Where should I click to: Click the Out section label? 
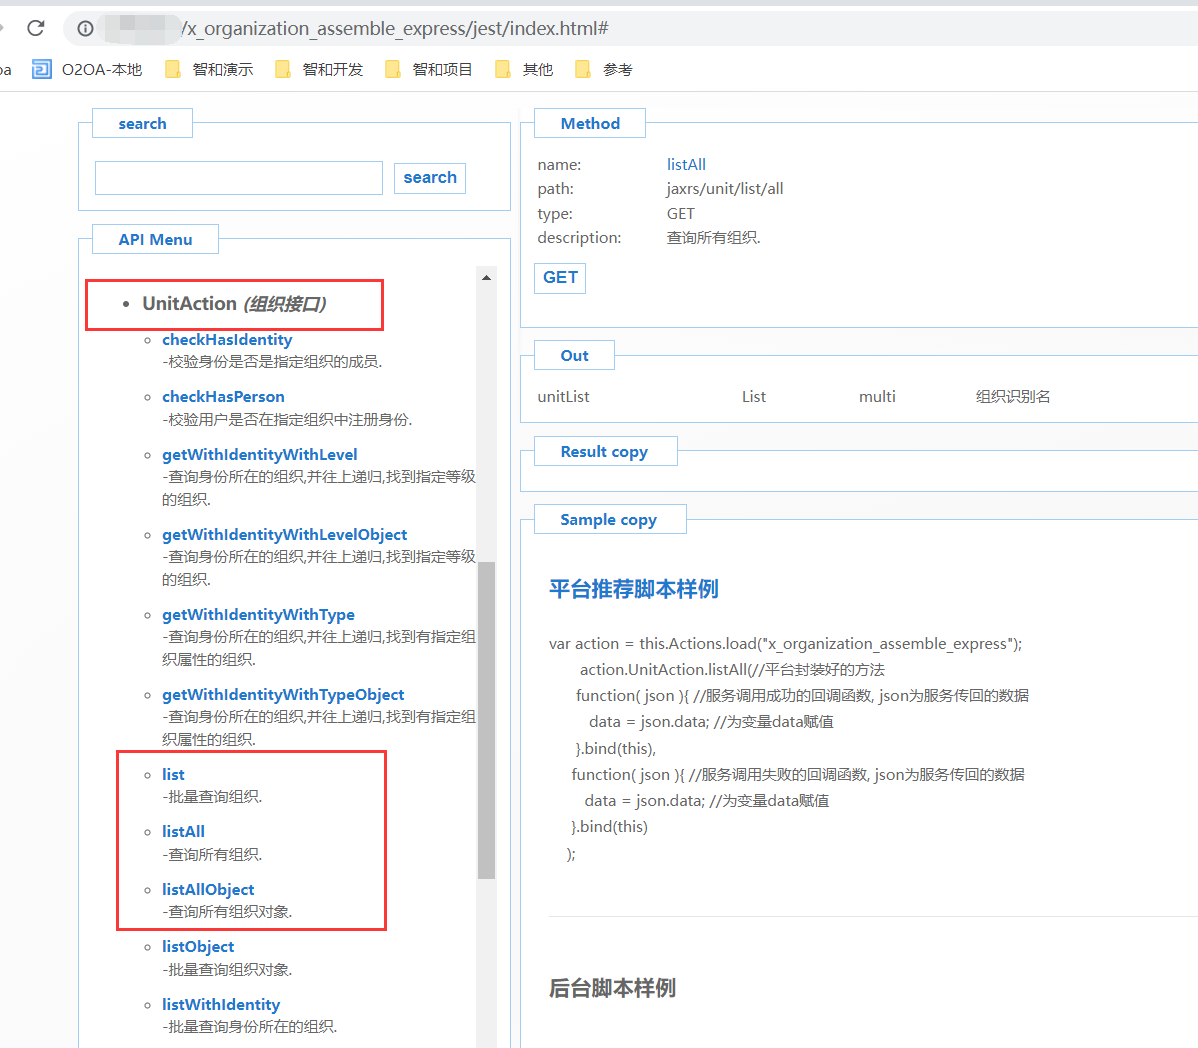pos(575,355)
